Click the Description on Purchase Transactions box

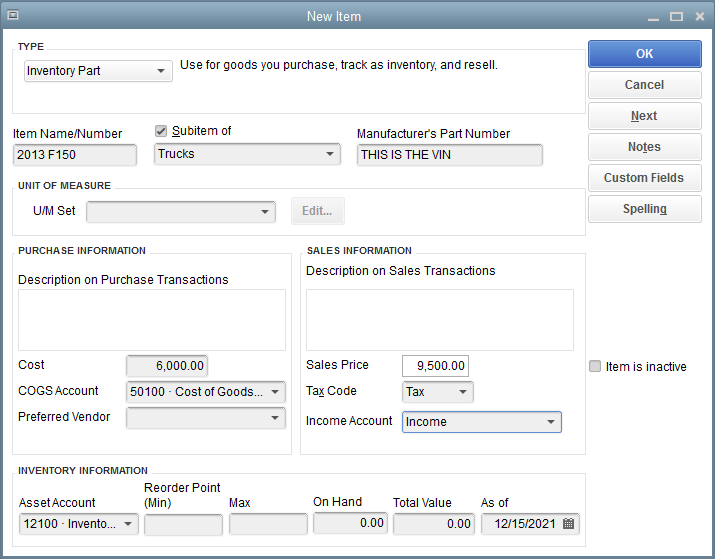[151, 319]
